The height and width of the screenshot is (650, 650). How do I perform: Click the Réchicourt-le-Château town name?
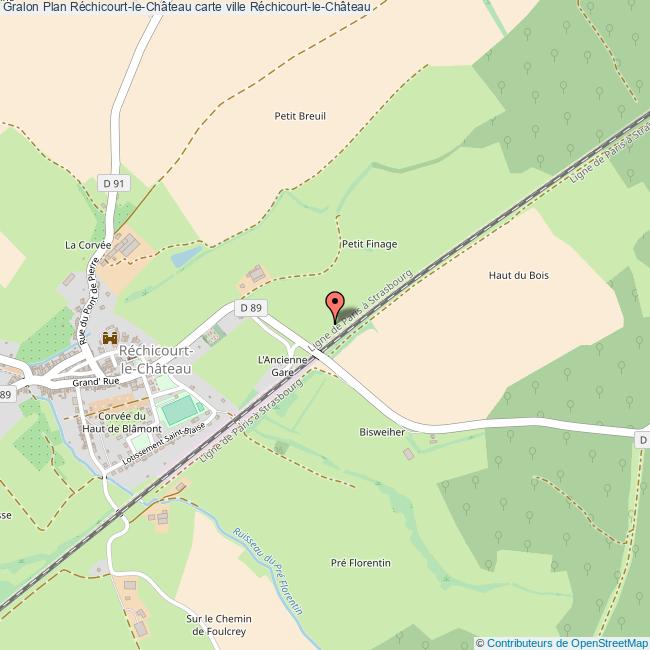[x=155, y=359]
